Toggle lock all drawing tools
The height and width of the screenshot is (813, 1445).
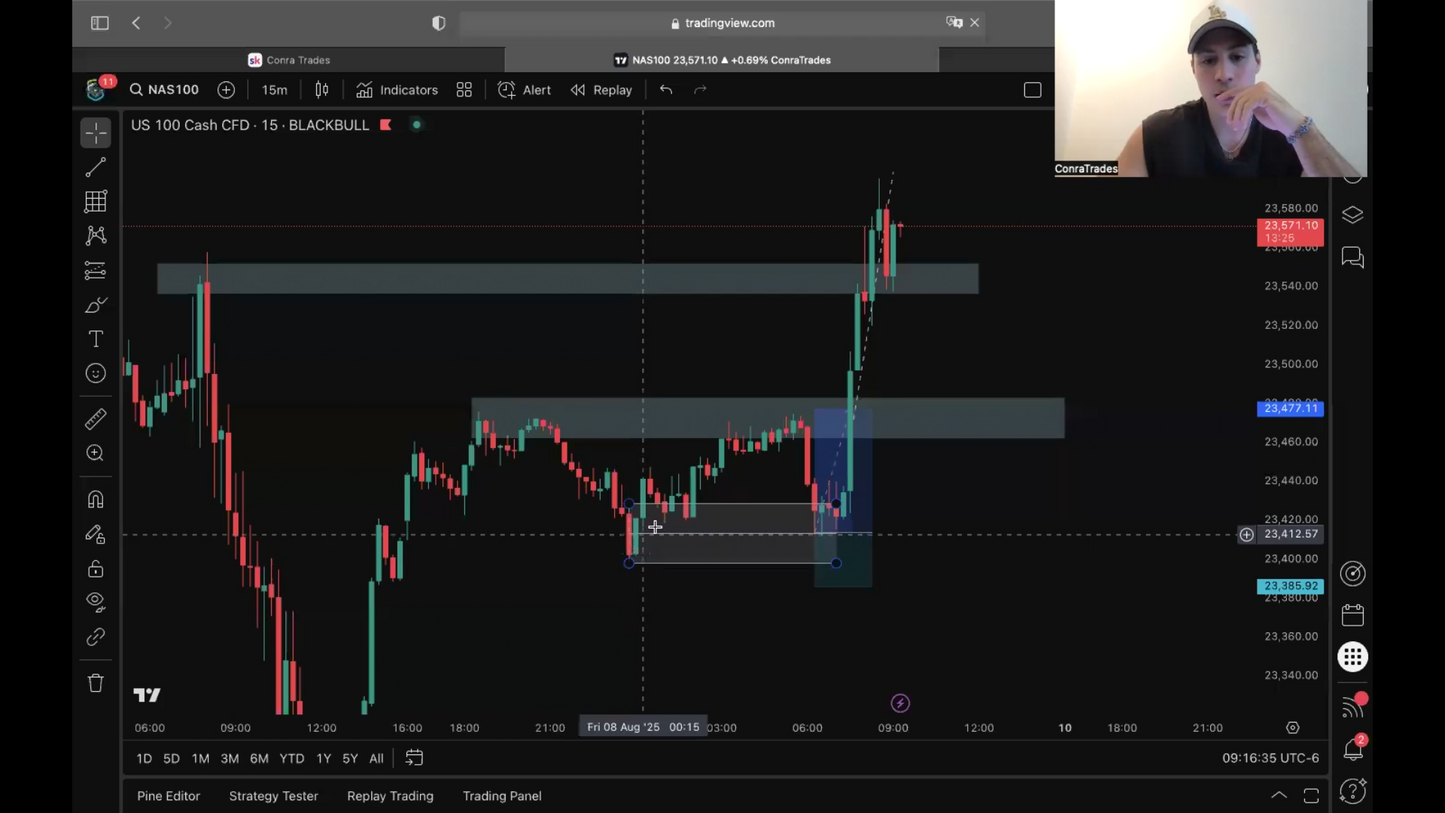point(96,569)
